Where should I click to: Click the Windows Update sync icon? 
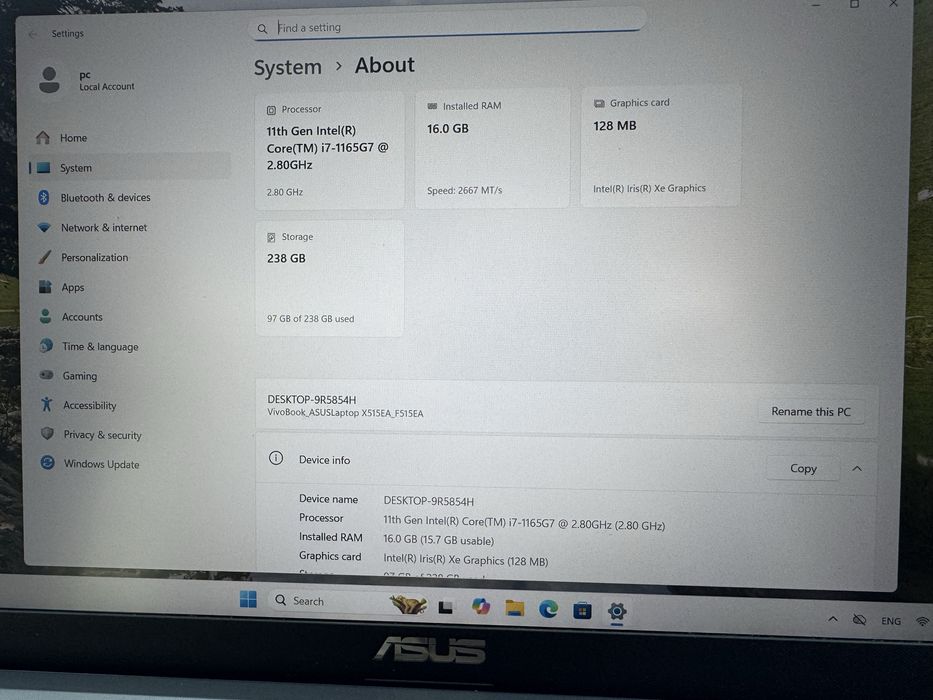point(48,462)
